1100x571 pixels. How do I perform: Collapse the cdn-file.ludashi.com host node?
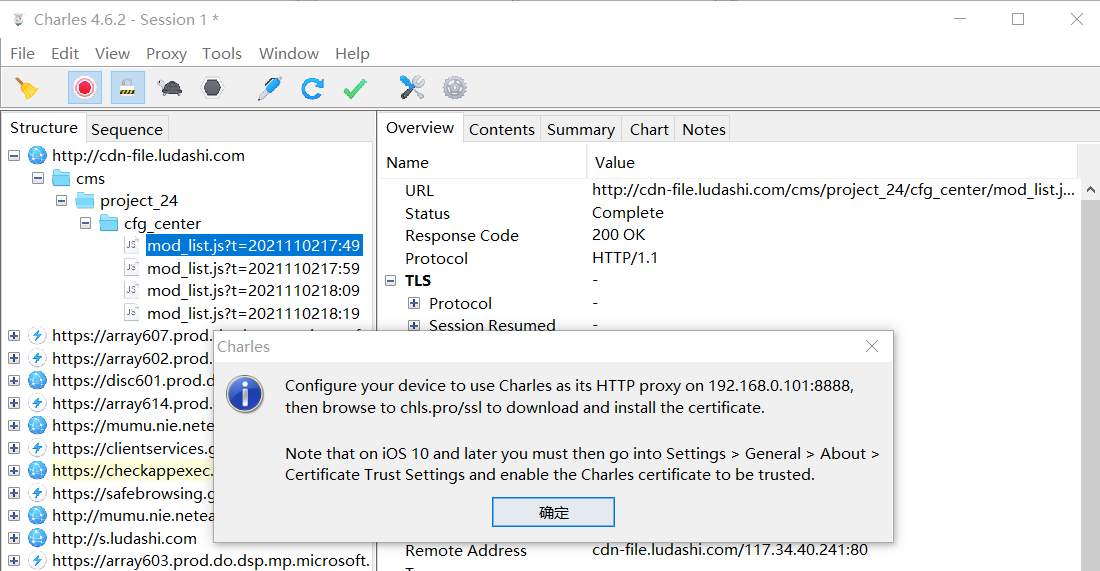(14, 156)
